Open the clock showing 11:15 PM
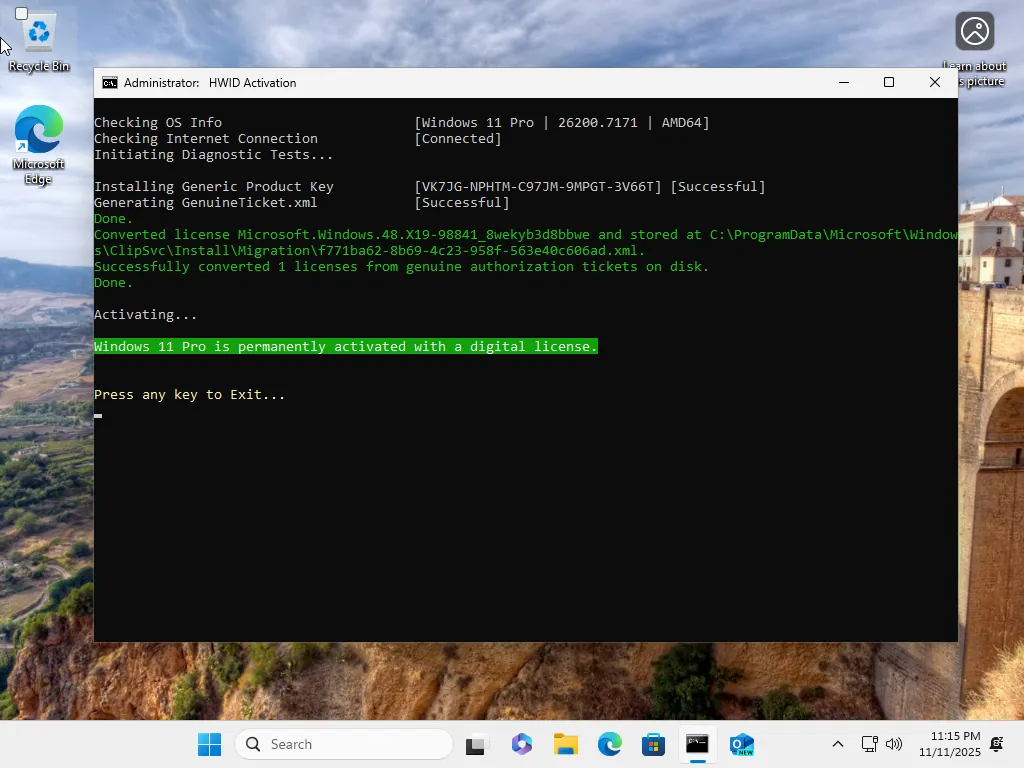1024x768 pixels. click(950, 744)
